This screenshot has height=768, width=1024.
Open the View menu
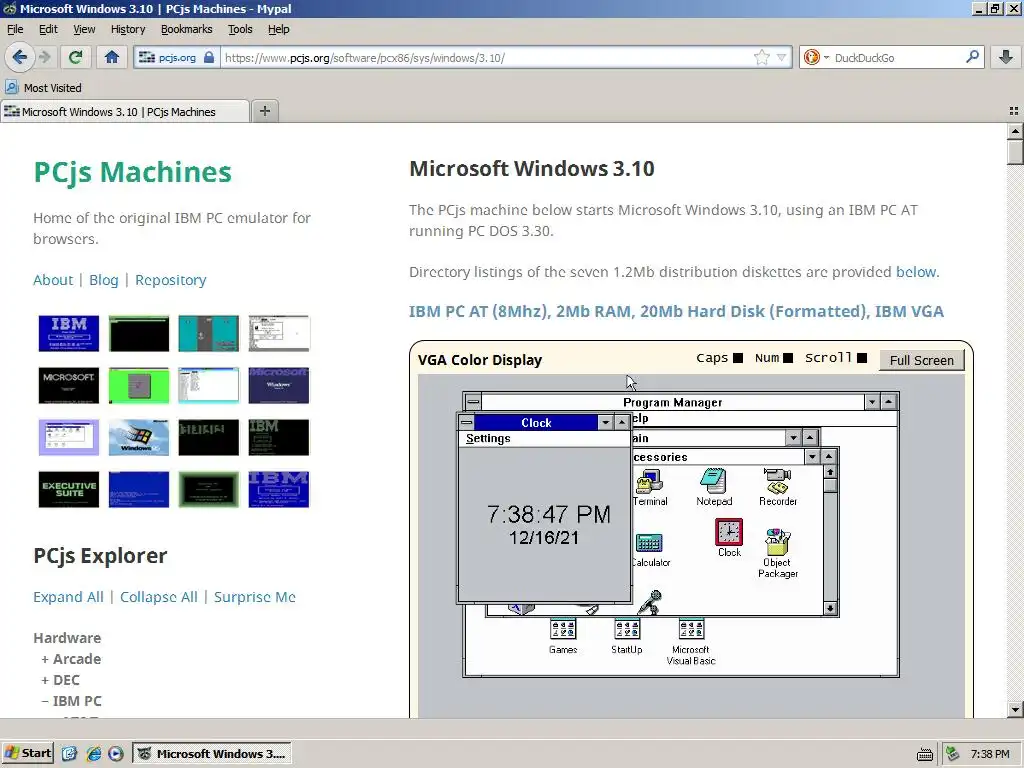coord(84,29)
